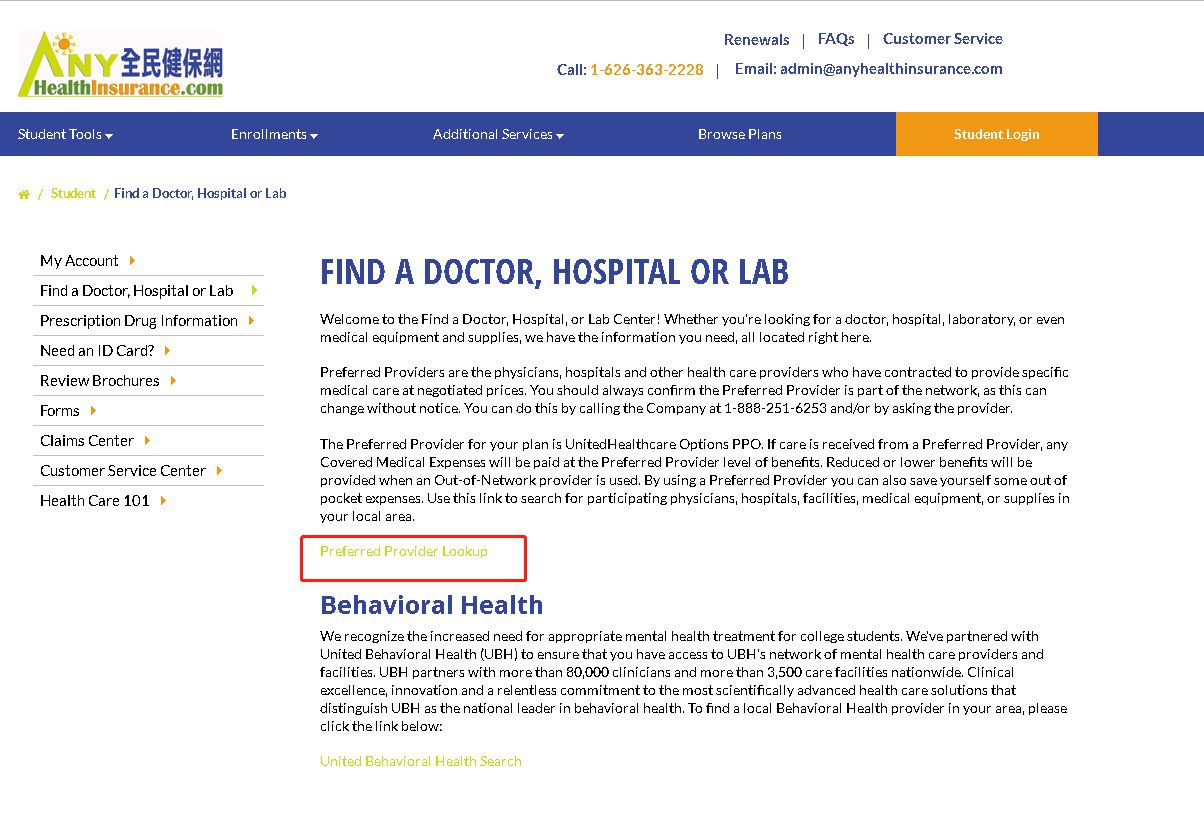Click the Behavioral Health heading

click(x=432, y=605)
